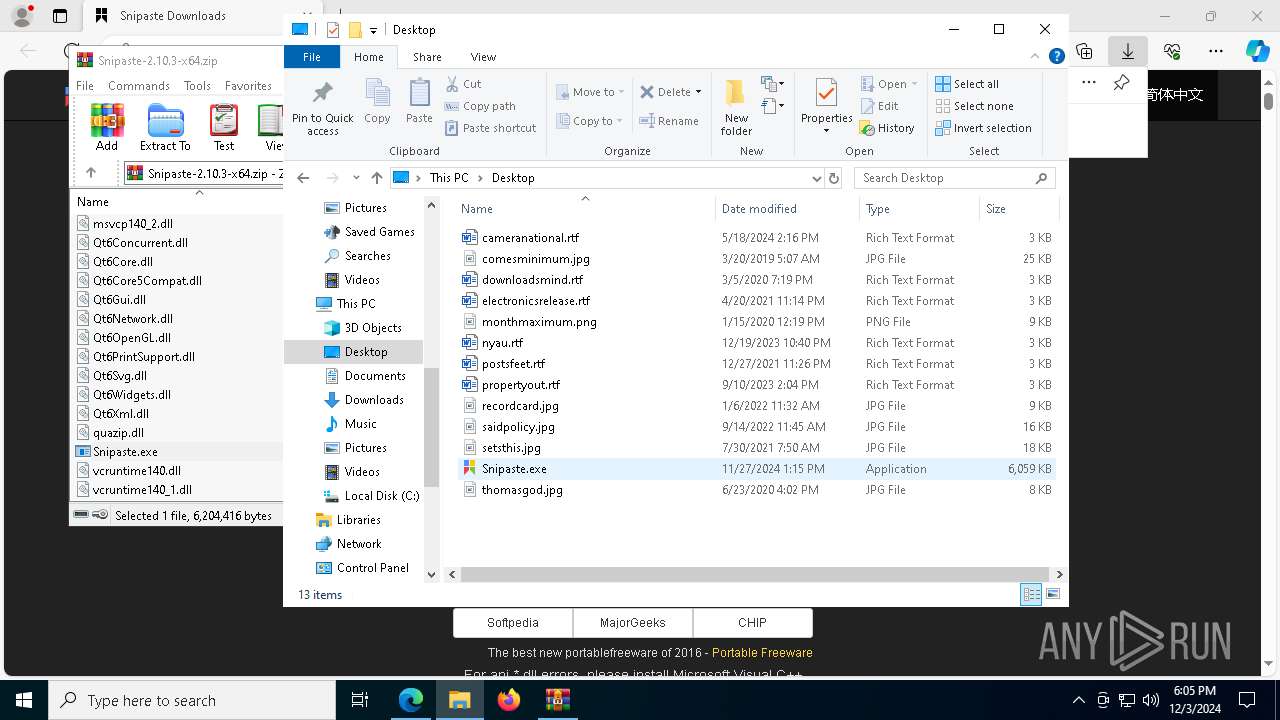
Task: Switch to Large icons view layout
Action: [1052, 595]
